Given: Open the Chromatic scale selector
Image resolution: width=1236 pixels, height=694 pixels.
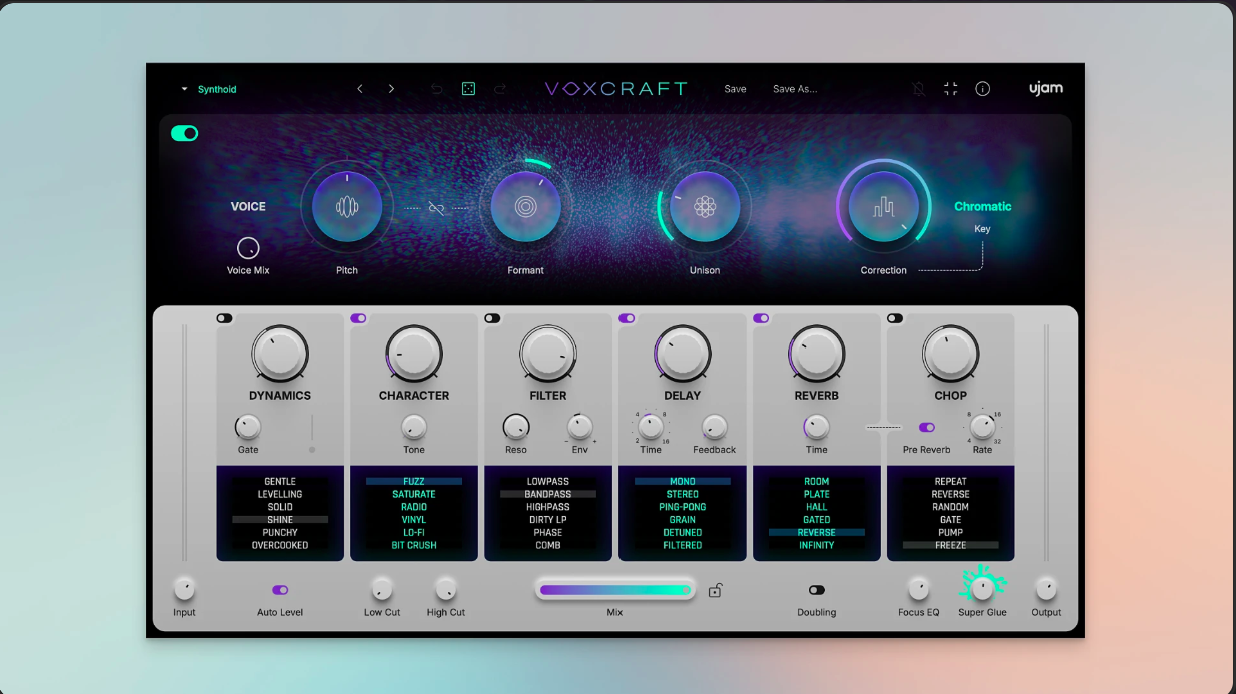Looking at the screenshot, I should pos(982,207).
